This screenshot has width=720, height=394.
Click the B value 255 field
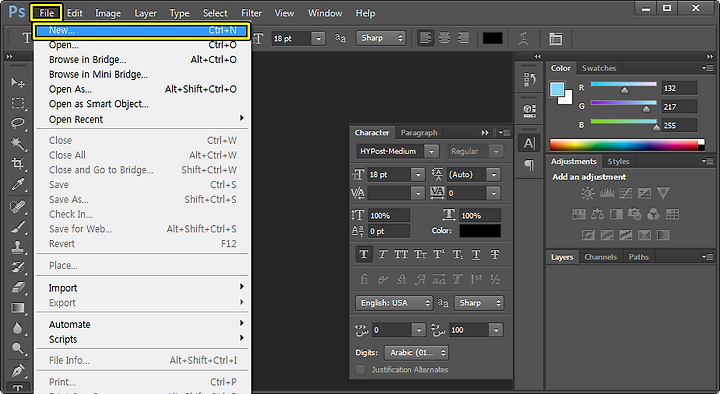pyautogui.click(x=679, y=125)
